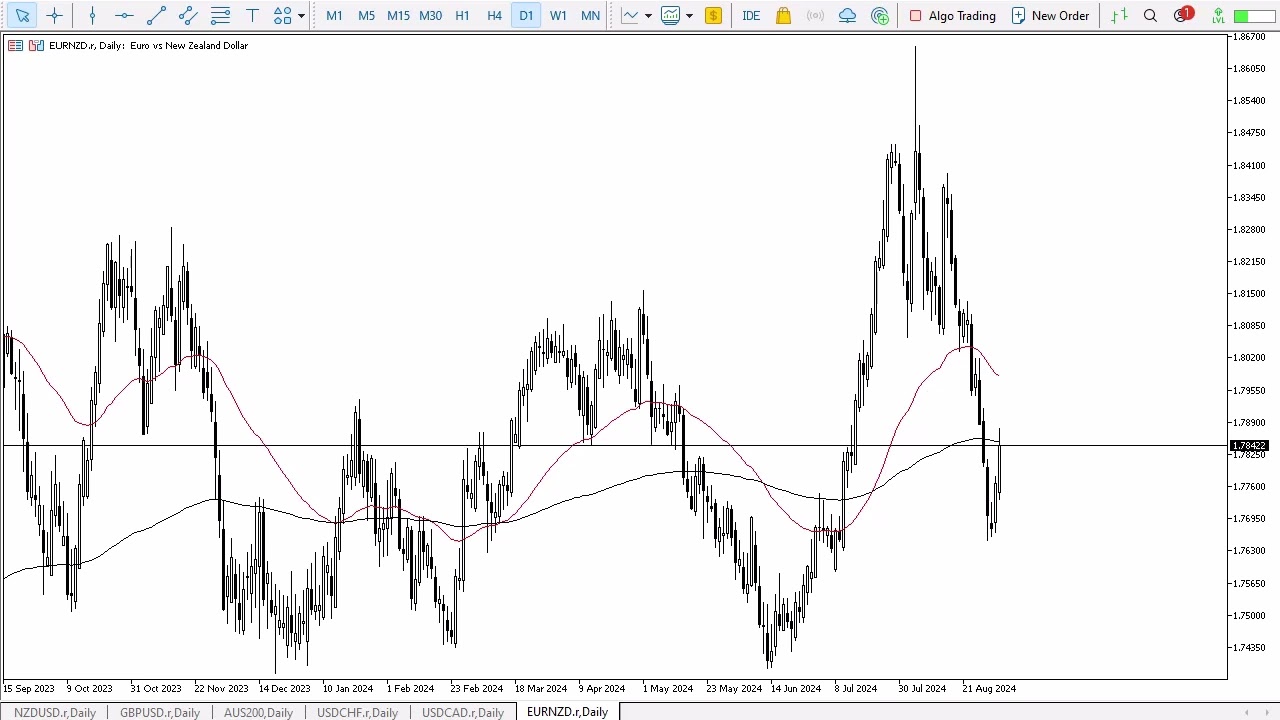Switch chart to M15 timeframe
The image size is (1280, 720).
coord(398,15)
